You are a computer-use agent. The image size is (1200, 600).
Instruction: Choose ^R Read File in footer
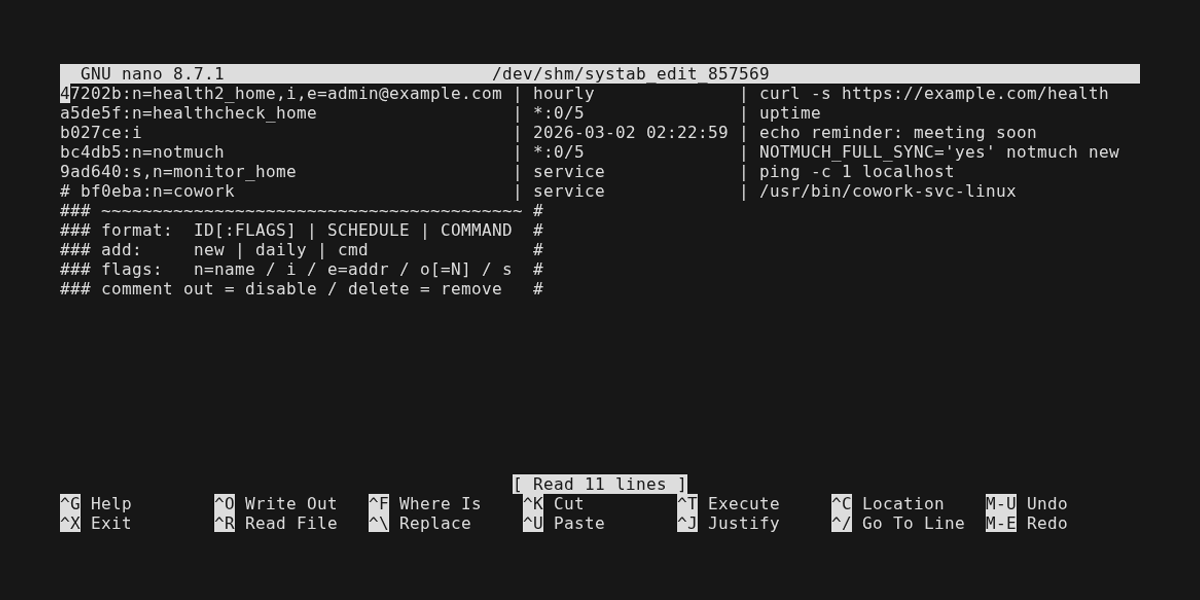275,523
